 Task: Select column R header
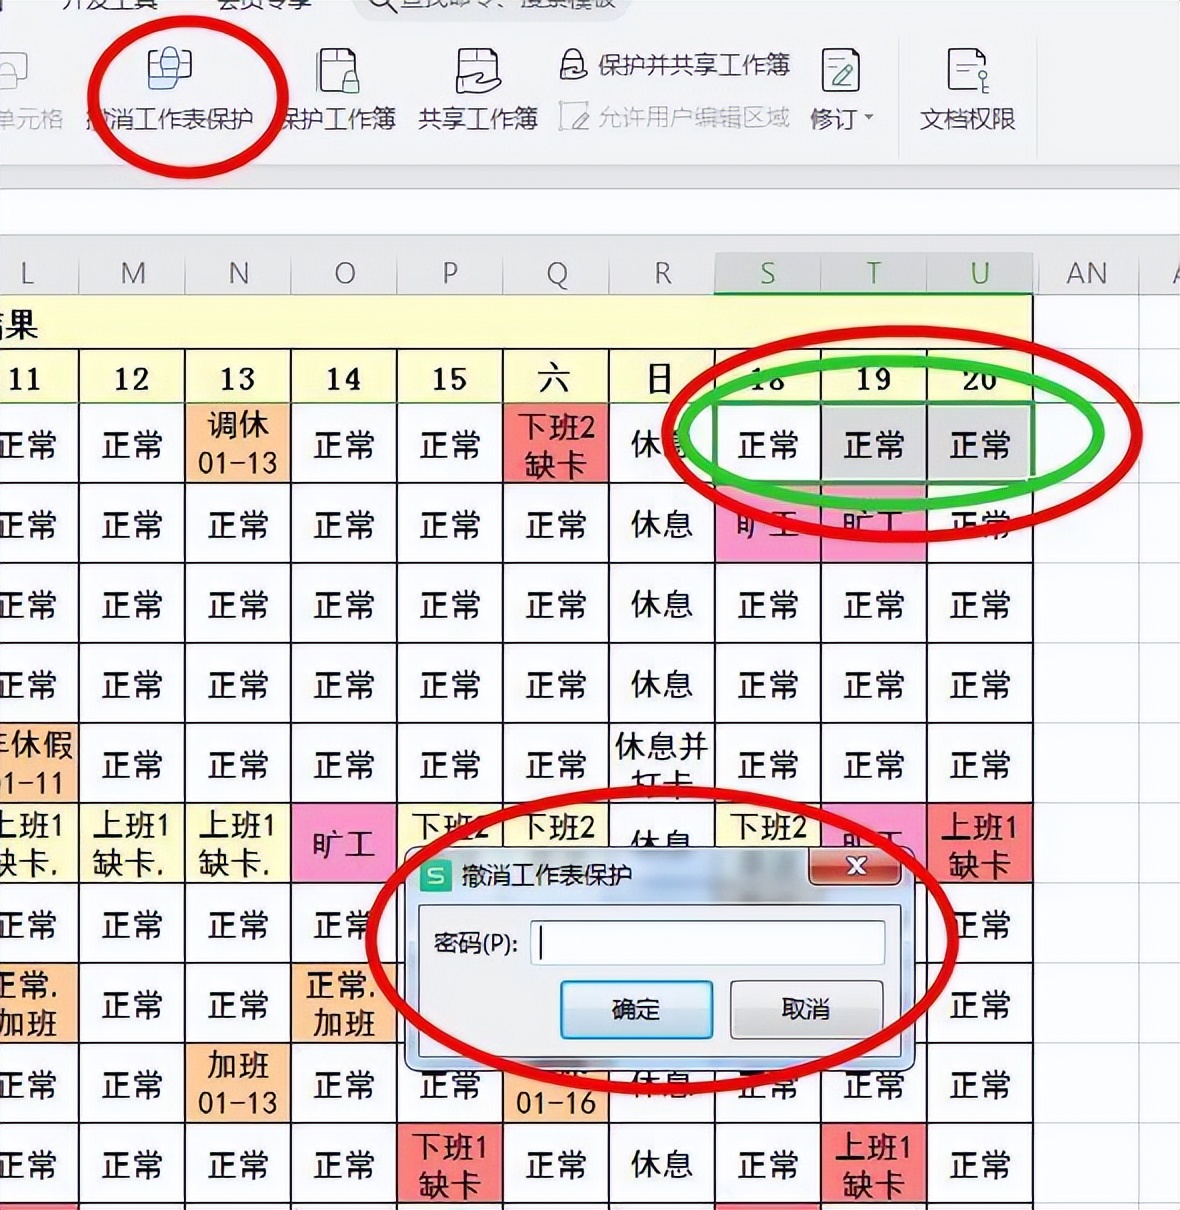tap(662, 273)
